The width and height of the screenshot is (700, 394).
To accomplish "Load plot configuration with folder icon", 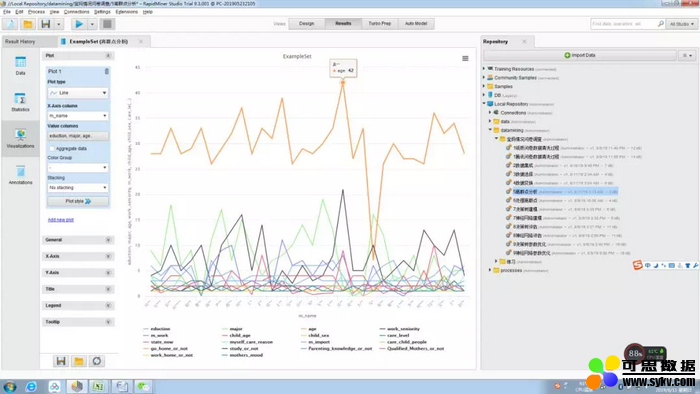I will coord(79,361).
